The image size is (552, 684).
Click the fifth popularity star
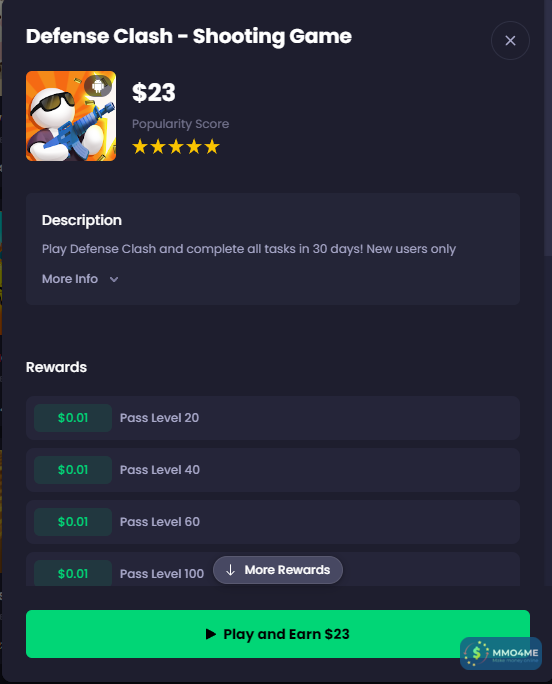[212, 147]
